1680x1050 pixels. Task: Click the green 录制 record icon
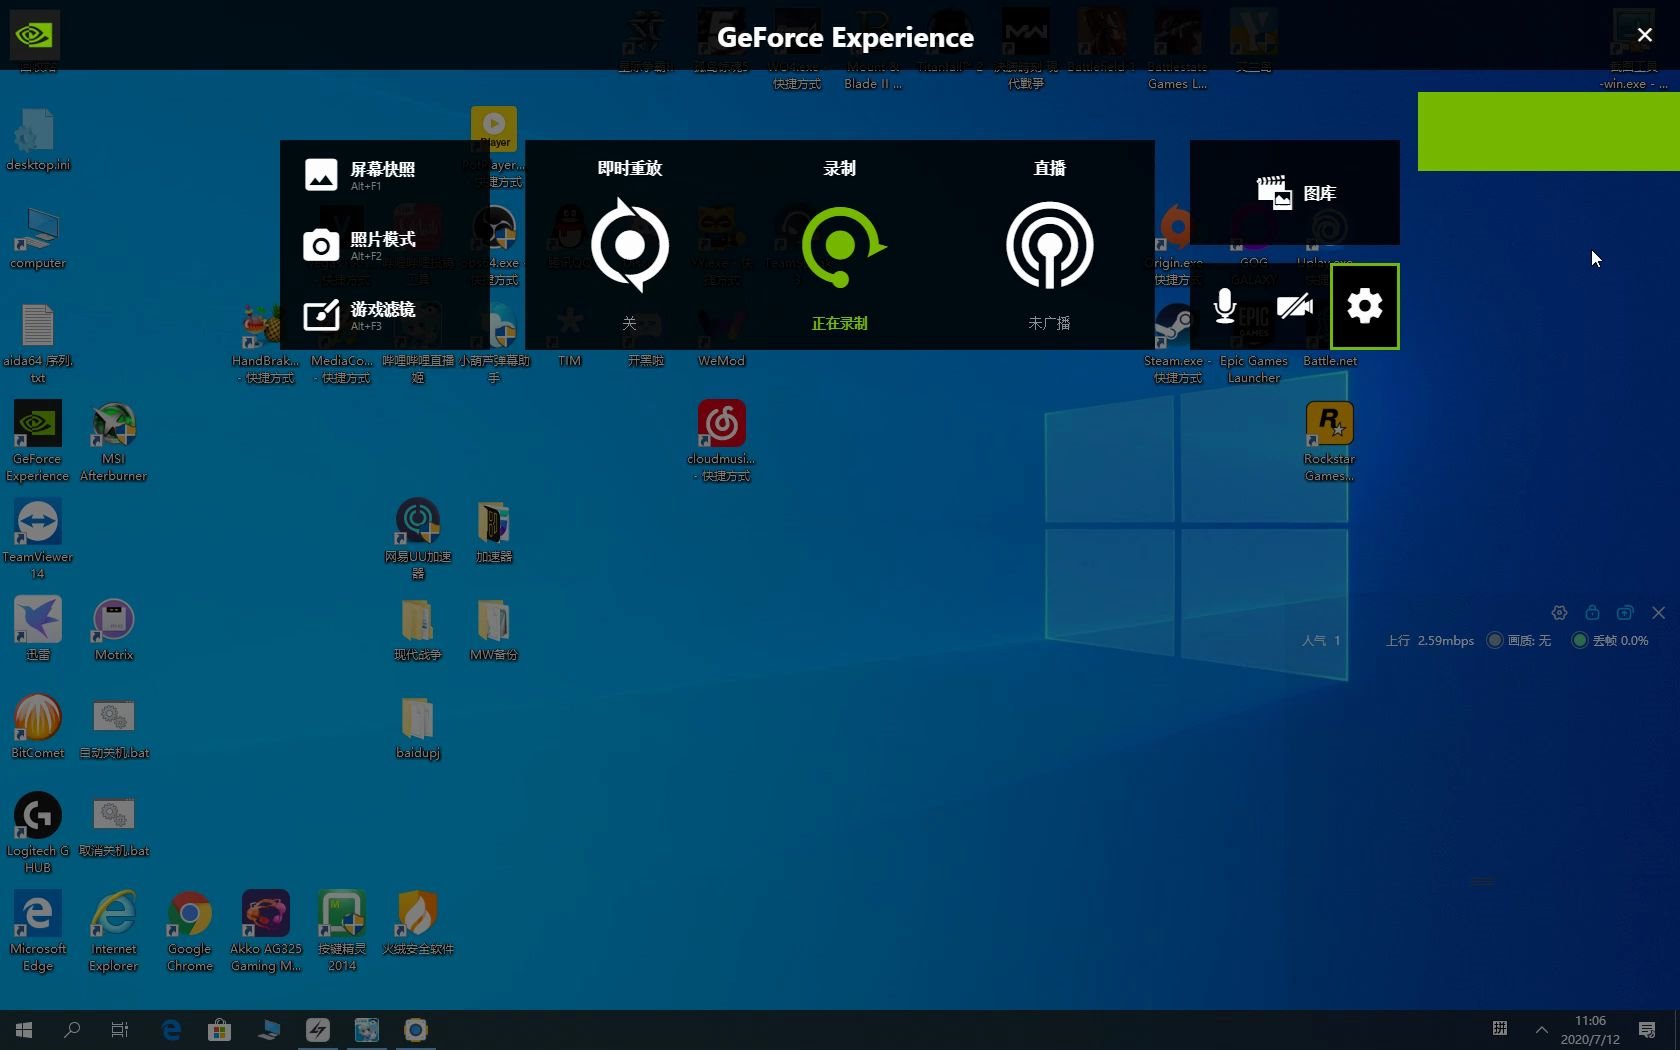pos(842,246)
